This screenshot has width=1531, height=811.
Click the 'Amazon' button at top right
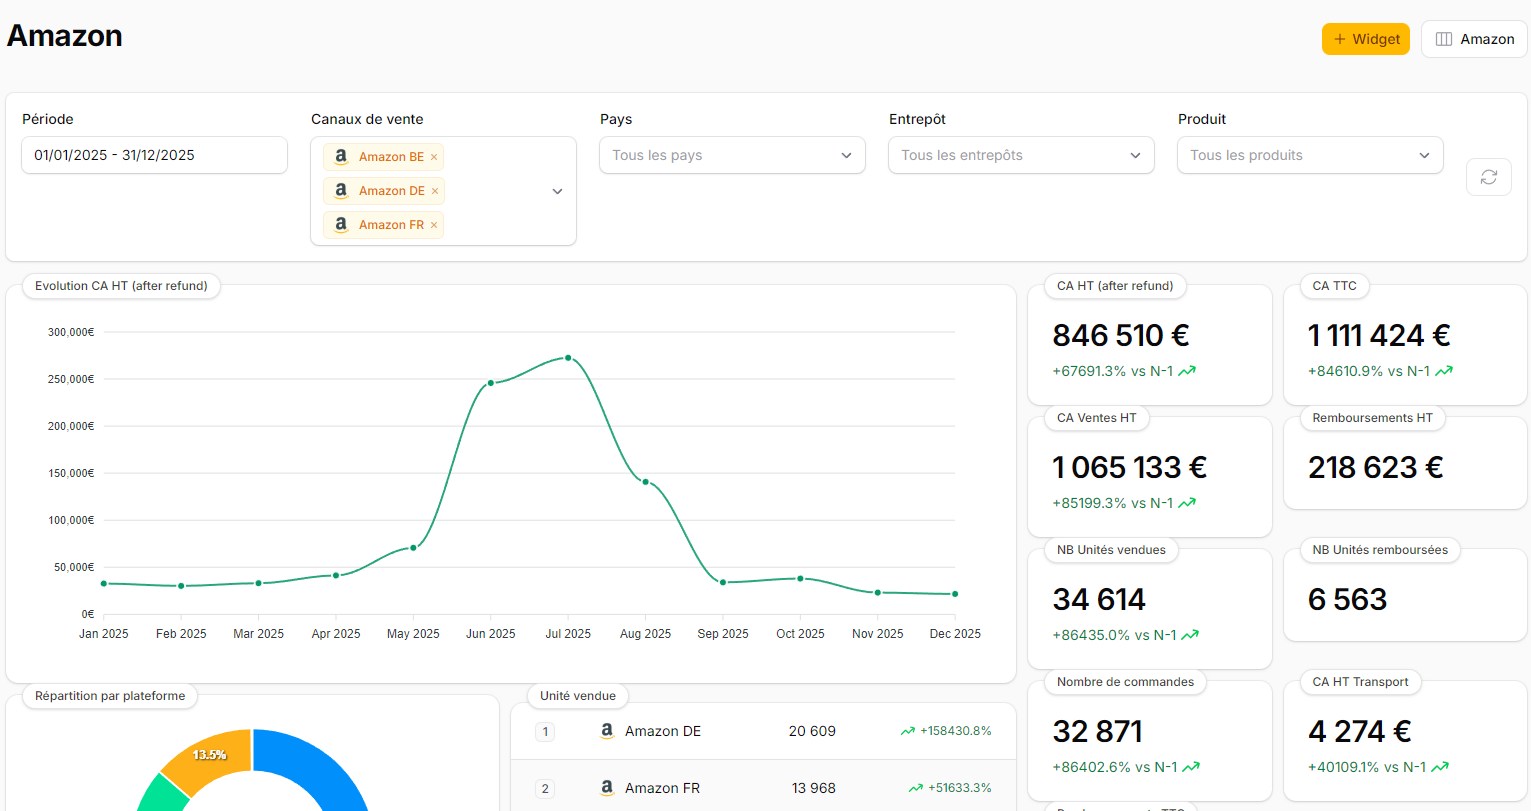click(x=1474, y=38)
